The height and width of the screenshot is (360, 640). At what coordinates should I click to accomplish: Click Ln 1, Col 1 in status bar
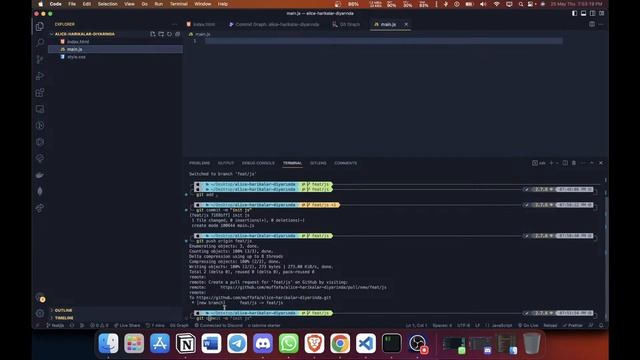coord(416,325)
